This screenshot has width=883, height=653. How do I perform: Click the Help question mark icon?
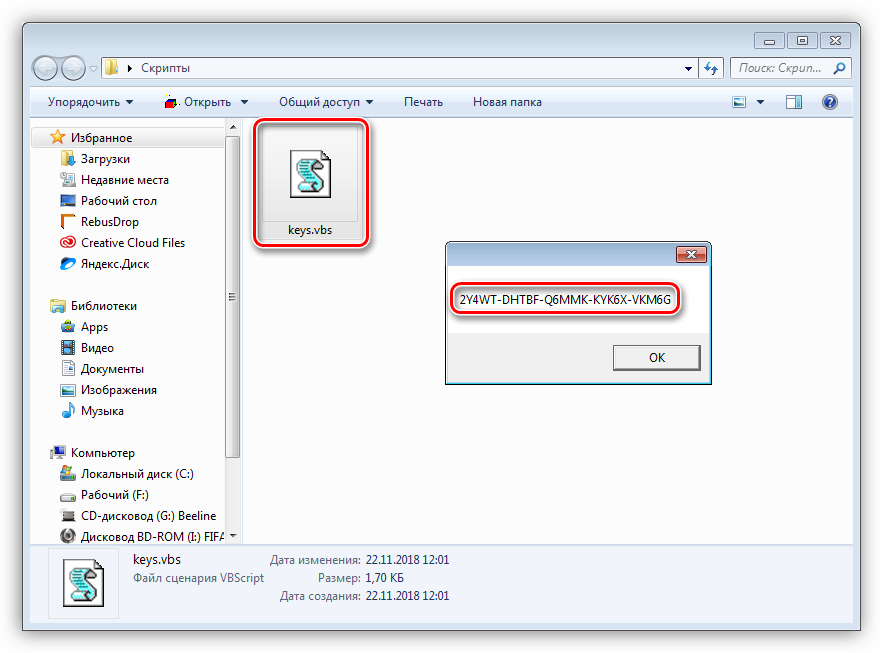[x=829, y=102]
